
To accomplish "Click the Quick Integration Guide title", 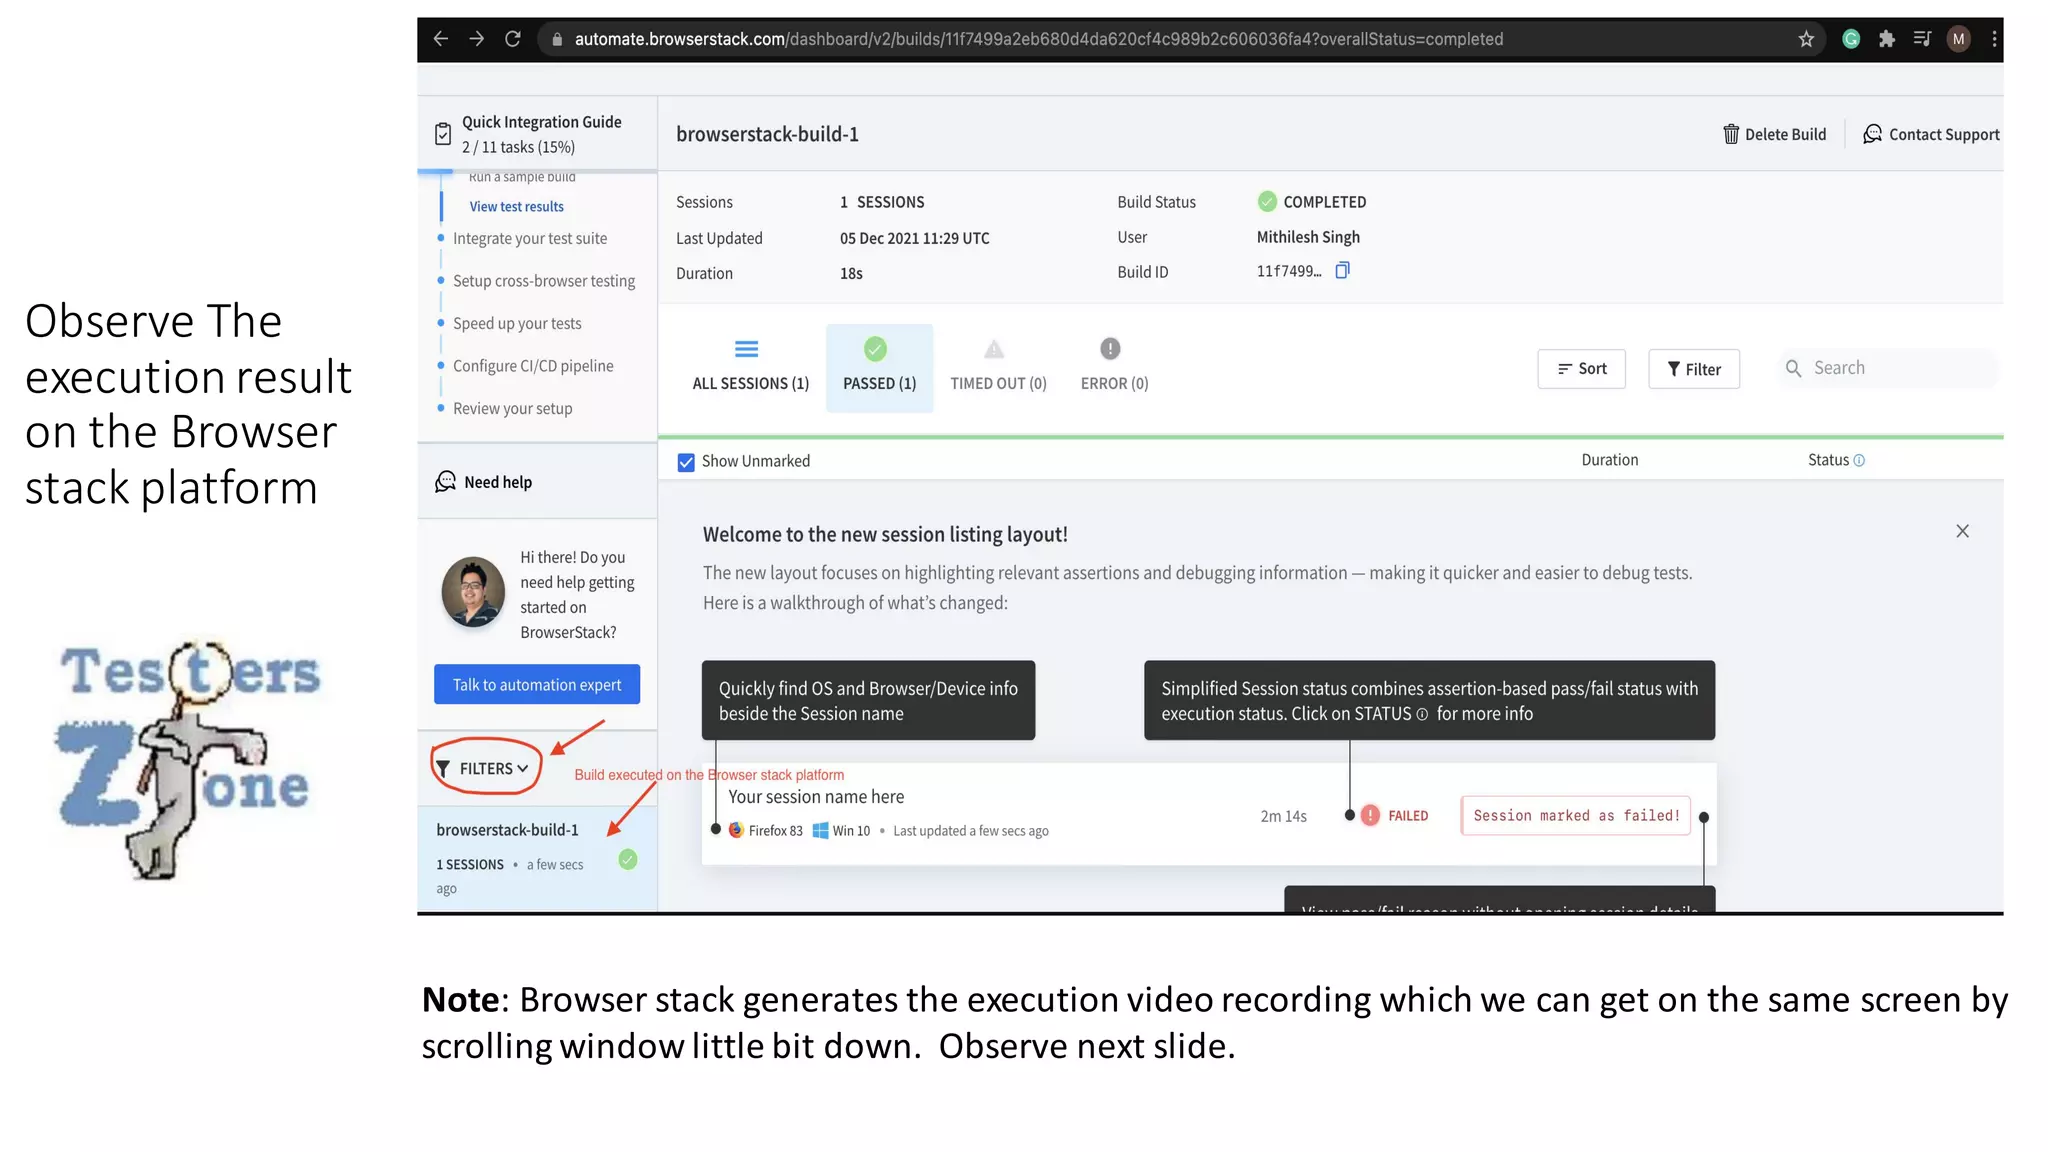I will (541, 122).
